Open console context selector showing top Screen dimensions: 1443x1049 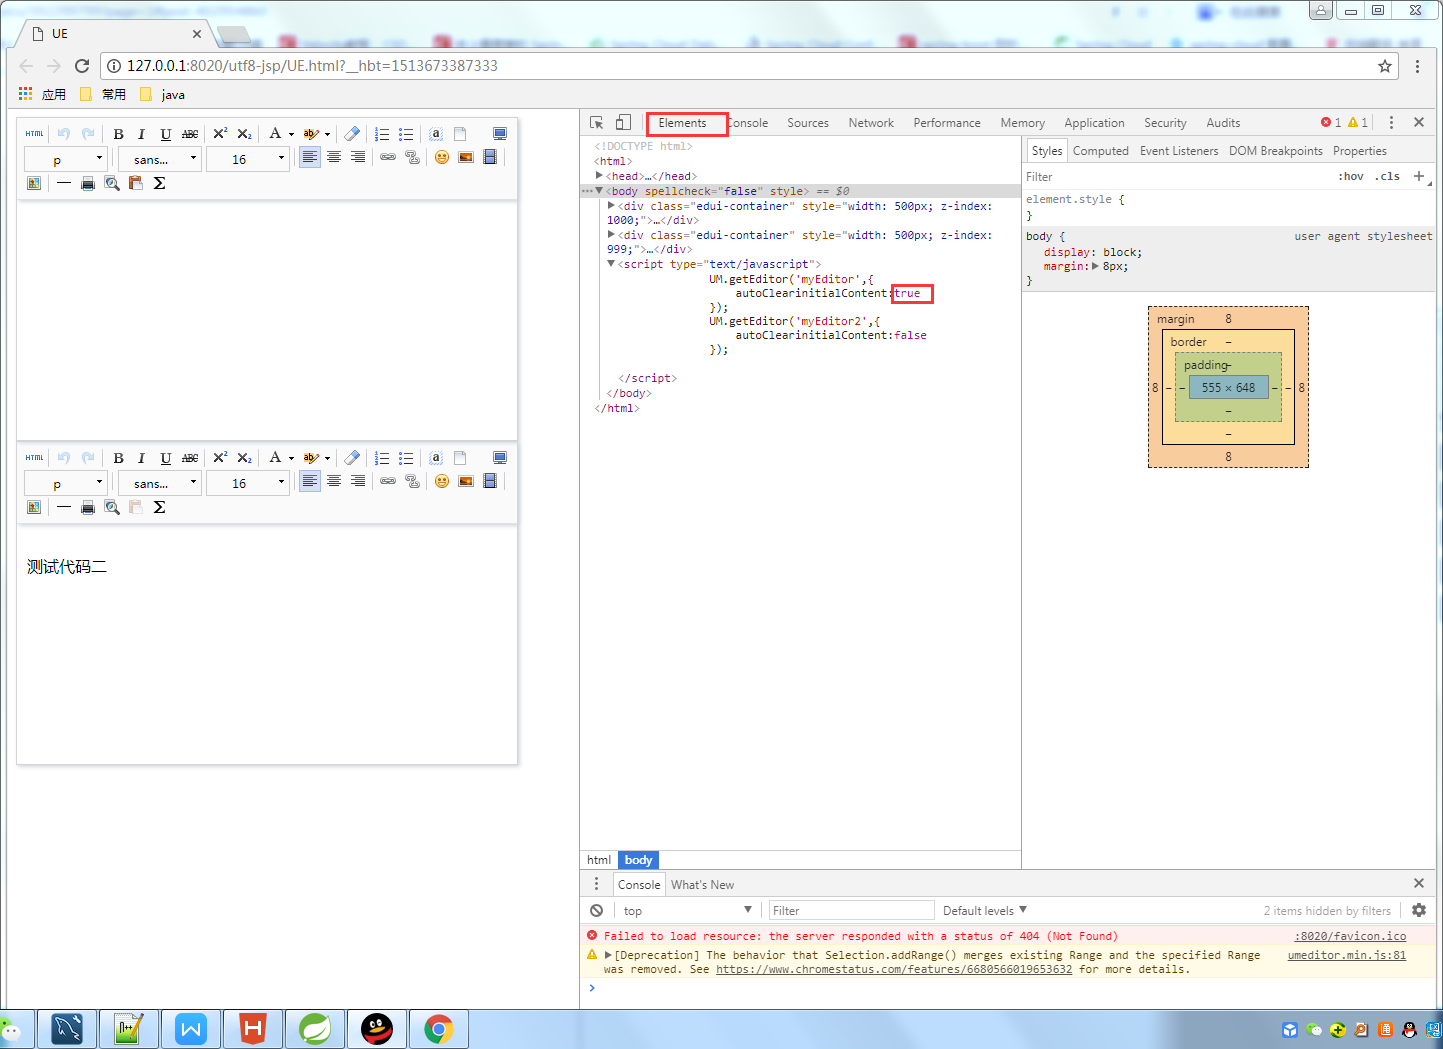687,911
